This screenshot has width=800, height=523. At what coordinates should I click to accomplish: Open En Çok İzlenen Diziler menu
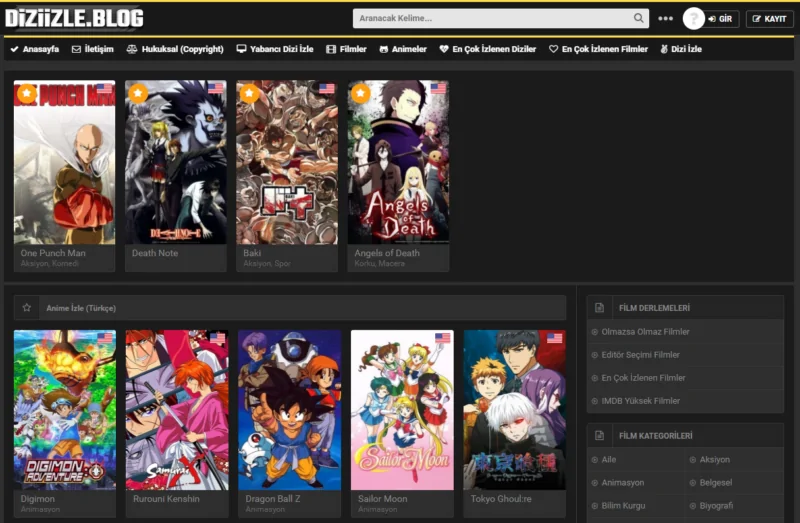pos(488,49)
